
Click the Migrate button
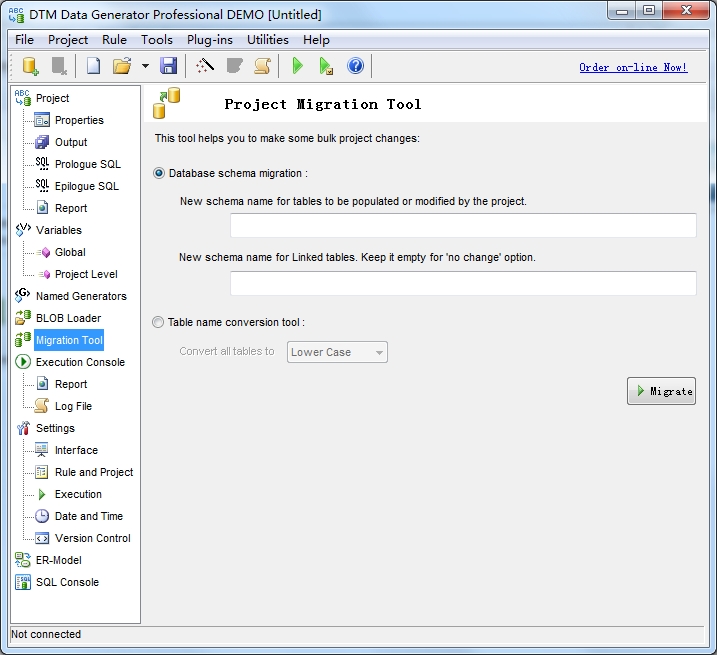click(661, 391)
